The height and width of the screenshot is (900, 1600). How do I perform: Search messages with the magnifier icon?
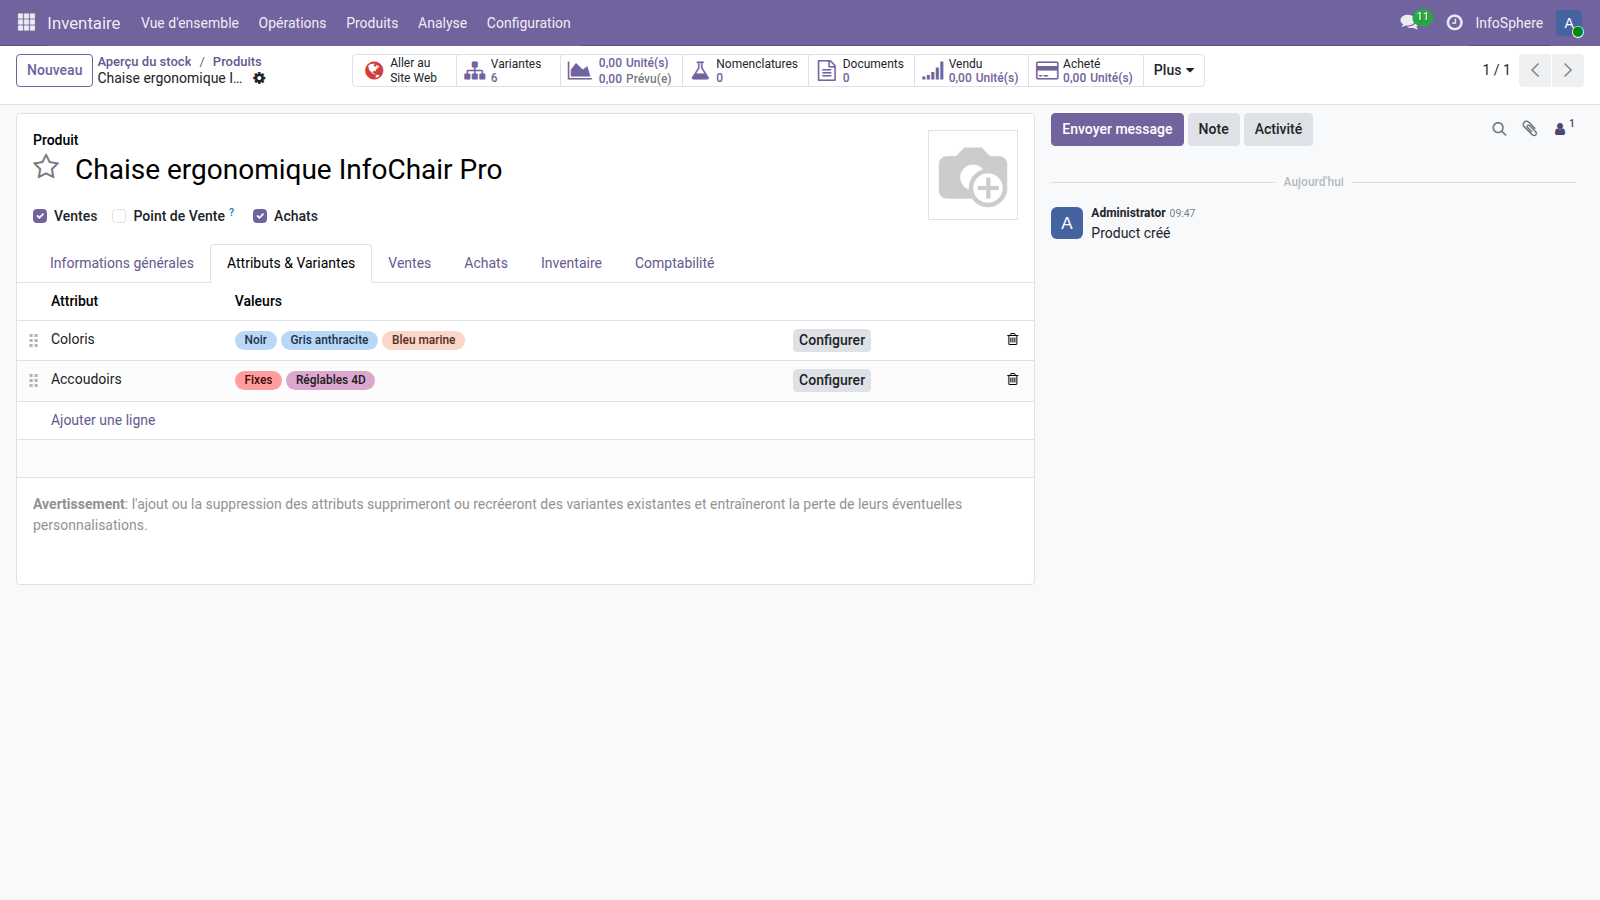tap(1498, 129)
